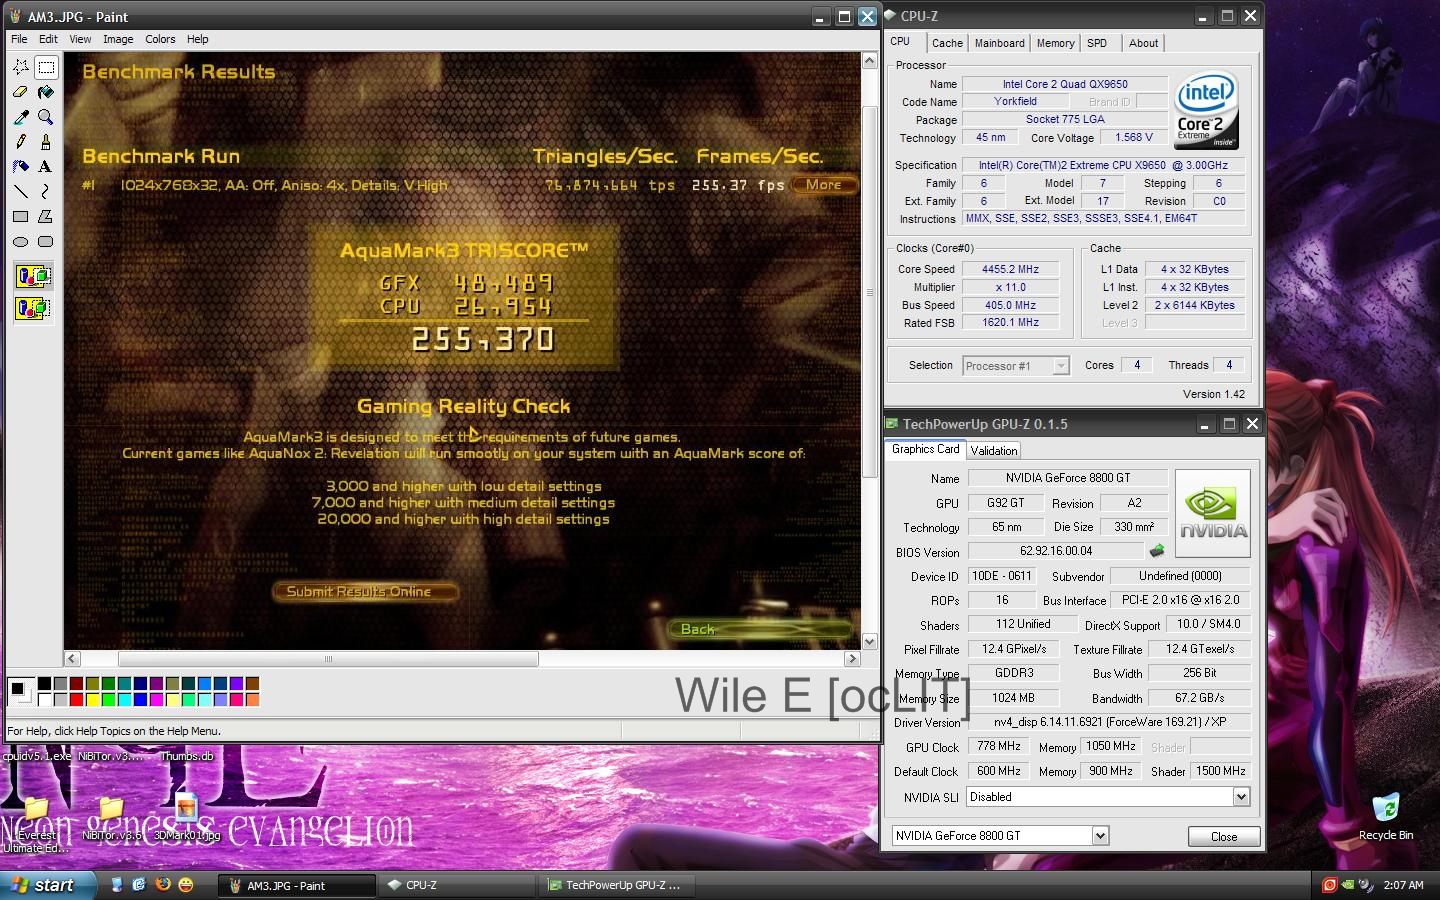The width and height of the screenshot is (1440, 900).
Task: Select the Magnifier tool in Paint
Action: point(46,117)
